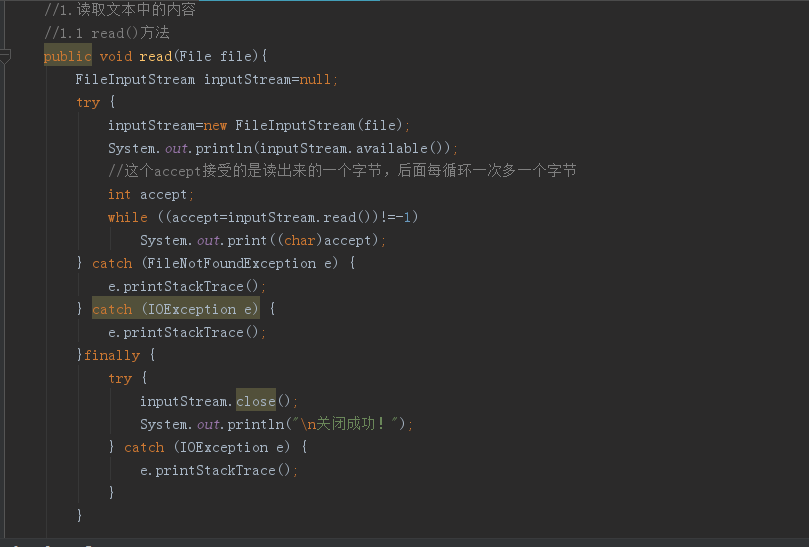Click 'inputStream' before '=new'
The height and width of the screenshot is (547, 809).
[151, 125]
